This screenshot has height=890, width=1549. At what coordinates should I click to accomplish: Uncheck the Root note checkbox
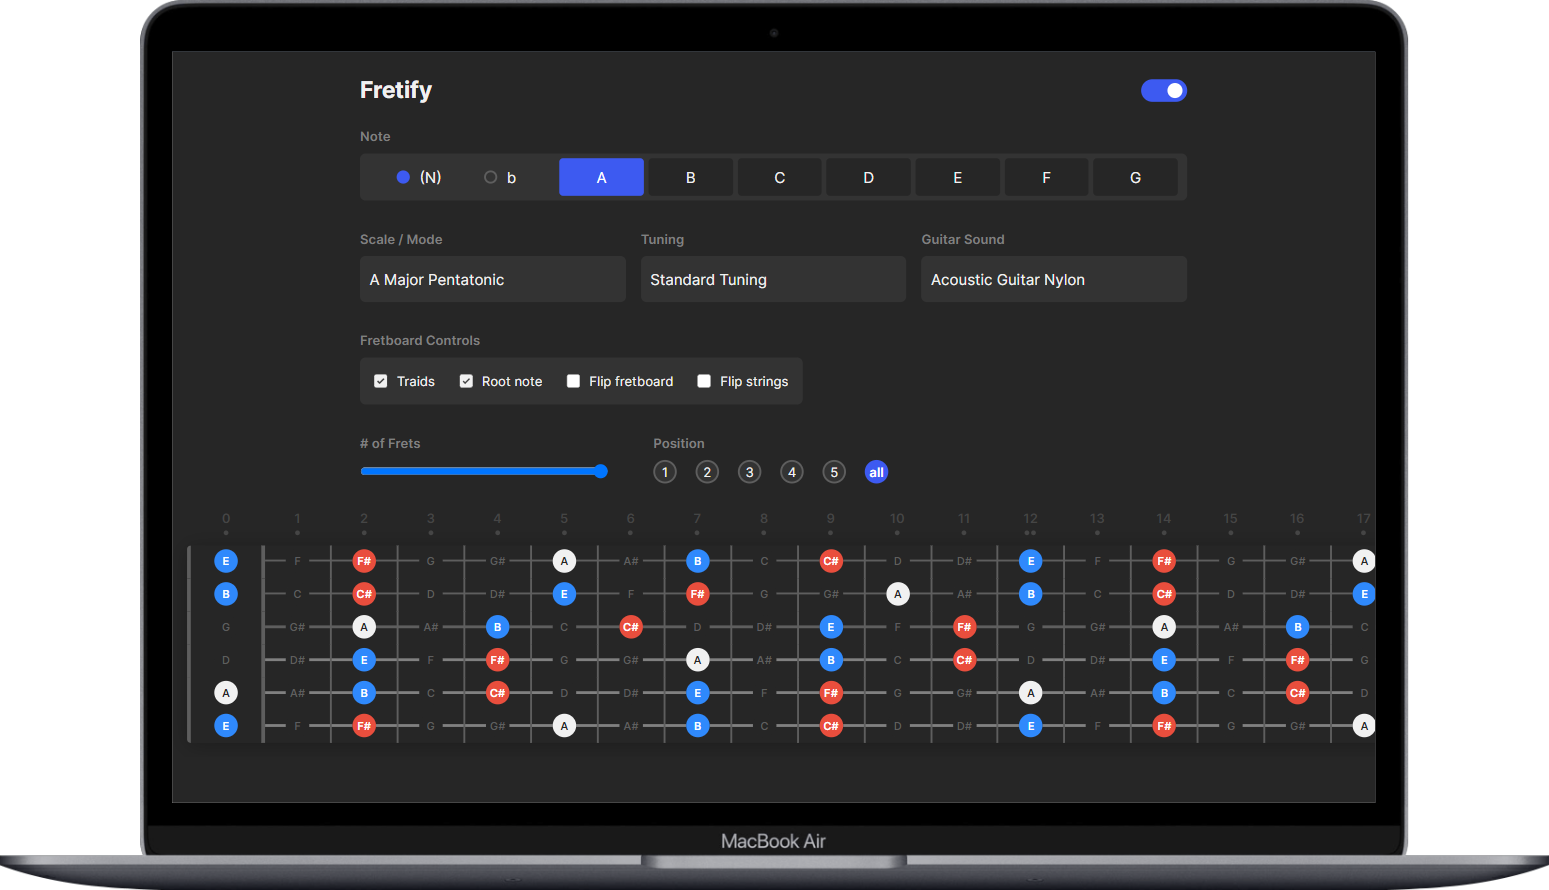pos(466,381)
